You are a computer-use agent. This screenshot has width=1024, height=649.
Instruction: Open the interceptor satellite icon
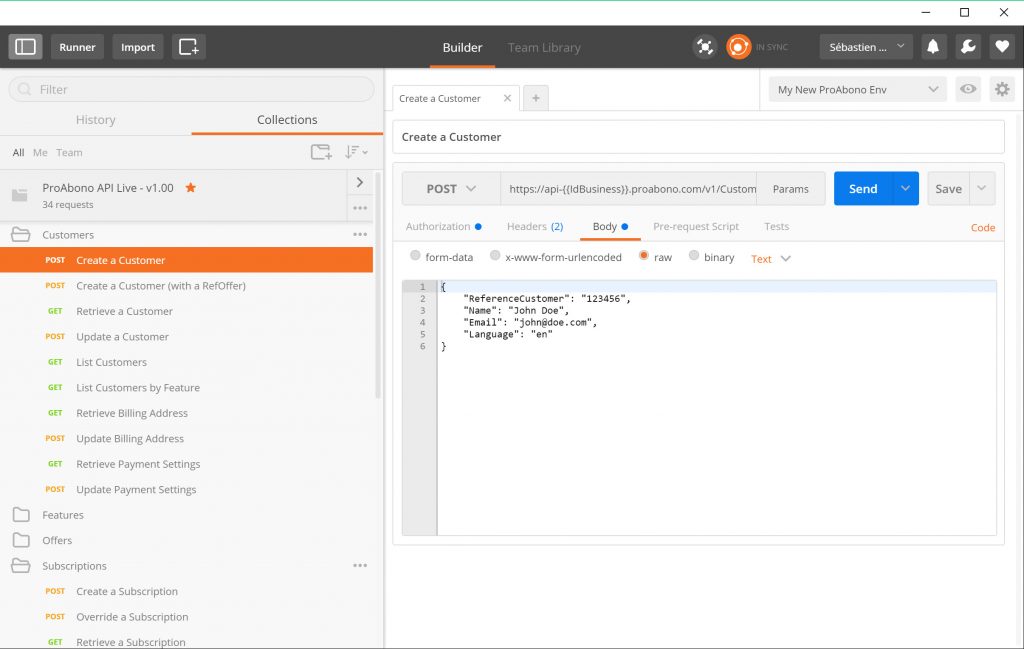[705, 47]
